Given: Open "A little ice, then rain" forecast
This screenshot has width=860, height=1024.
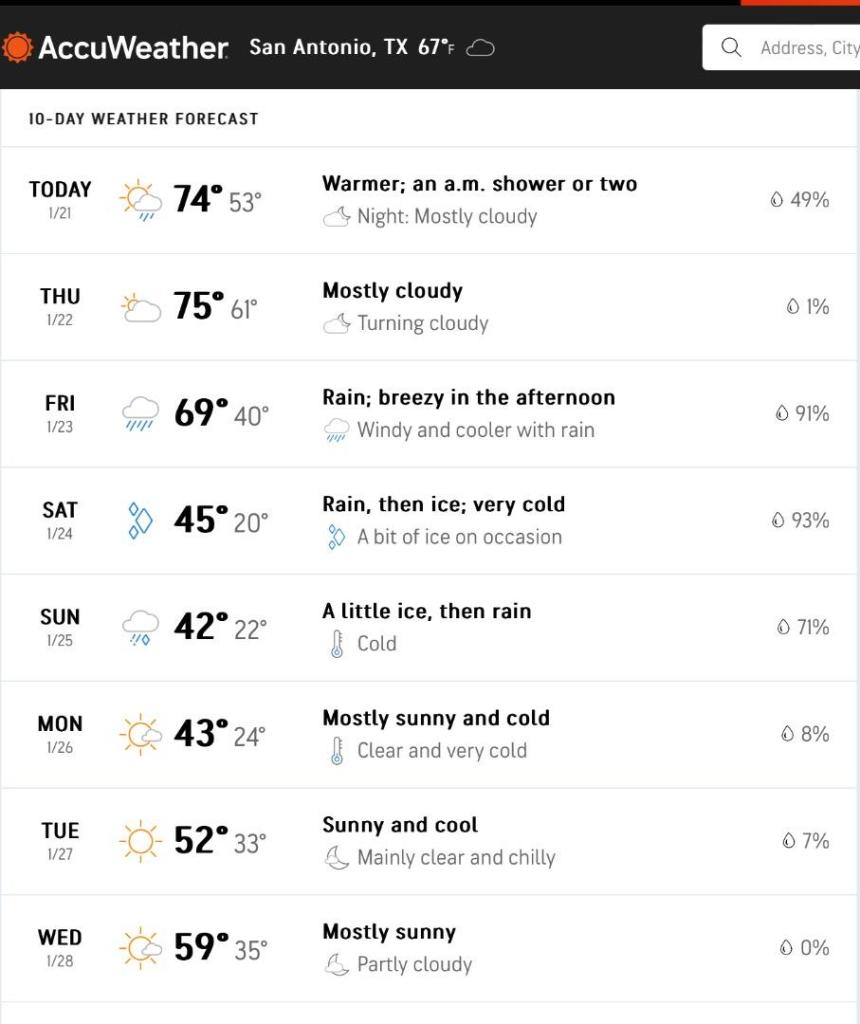Looking at the screenshot, I should pyautogui.click(x=426, y=611).
